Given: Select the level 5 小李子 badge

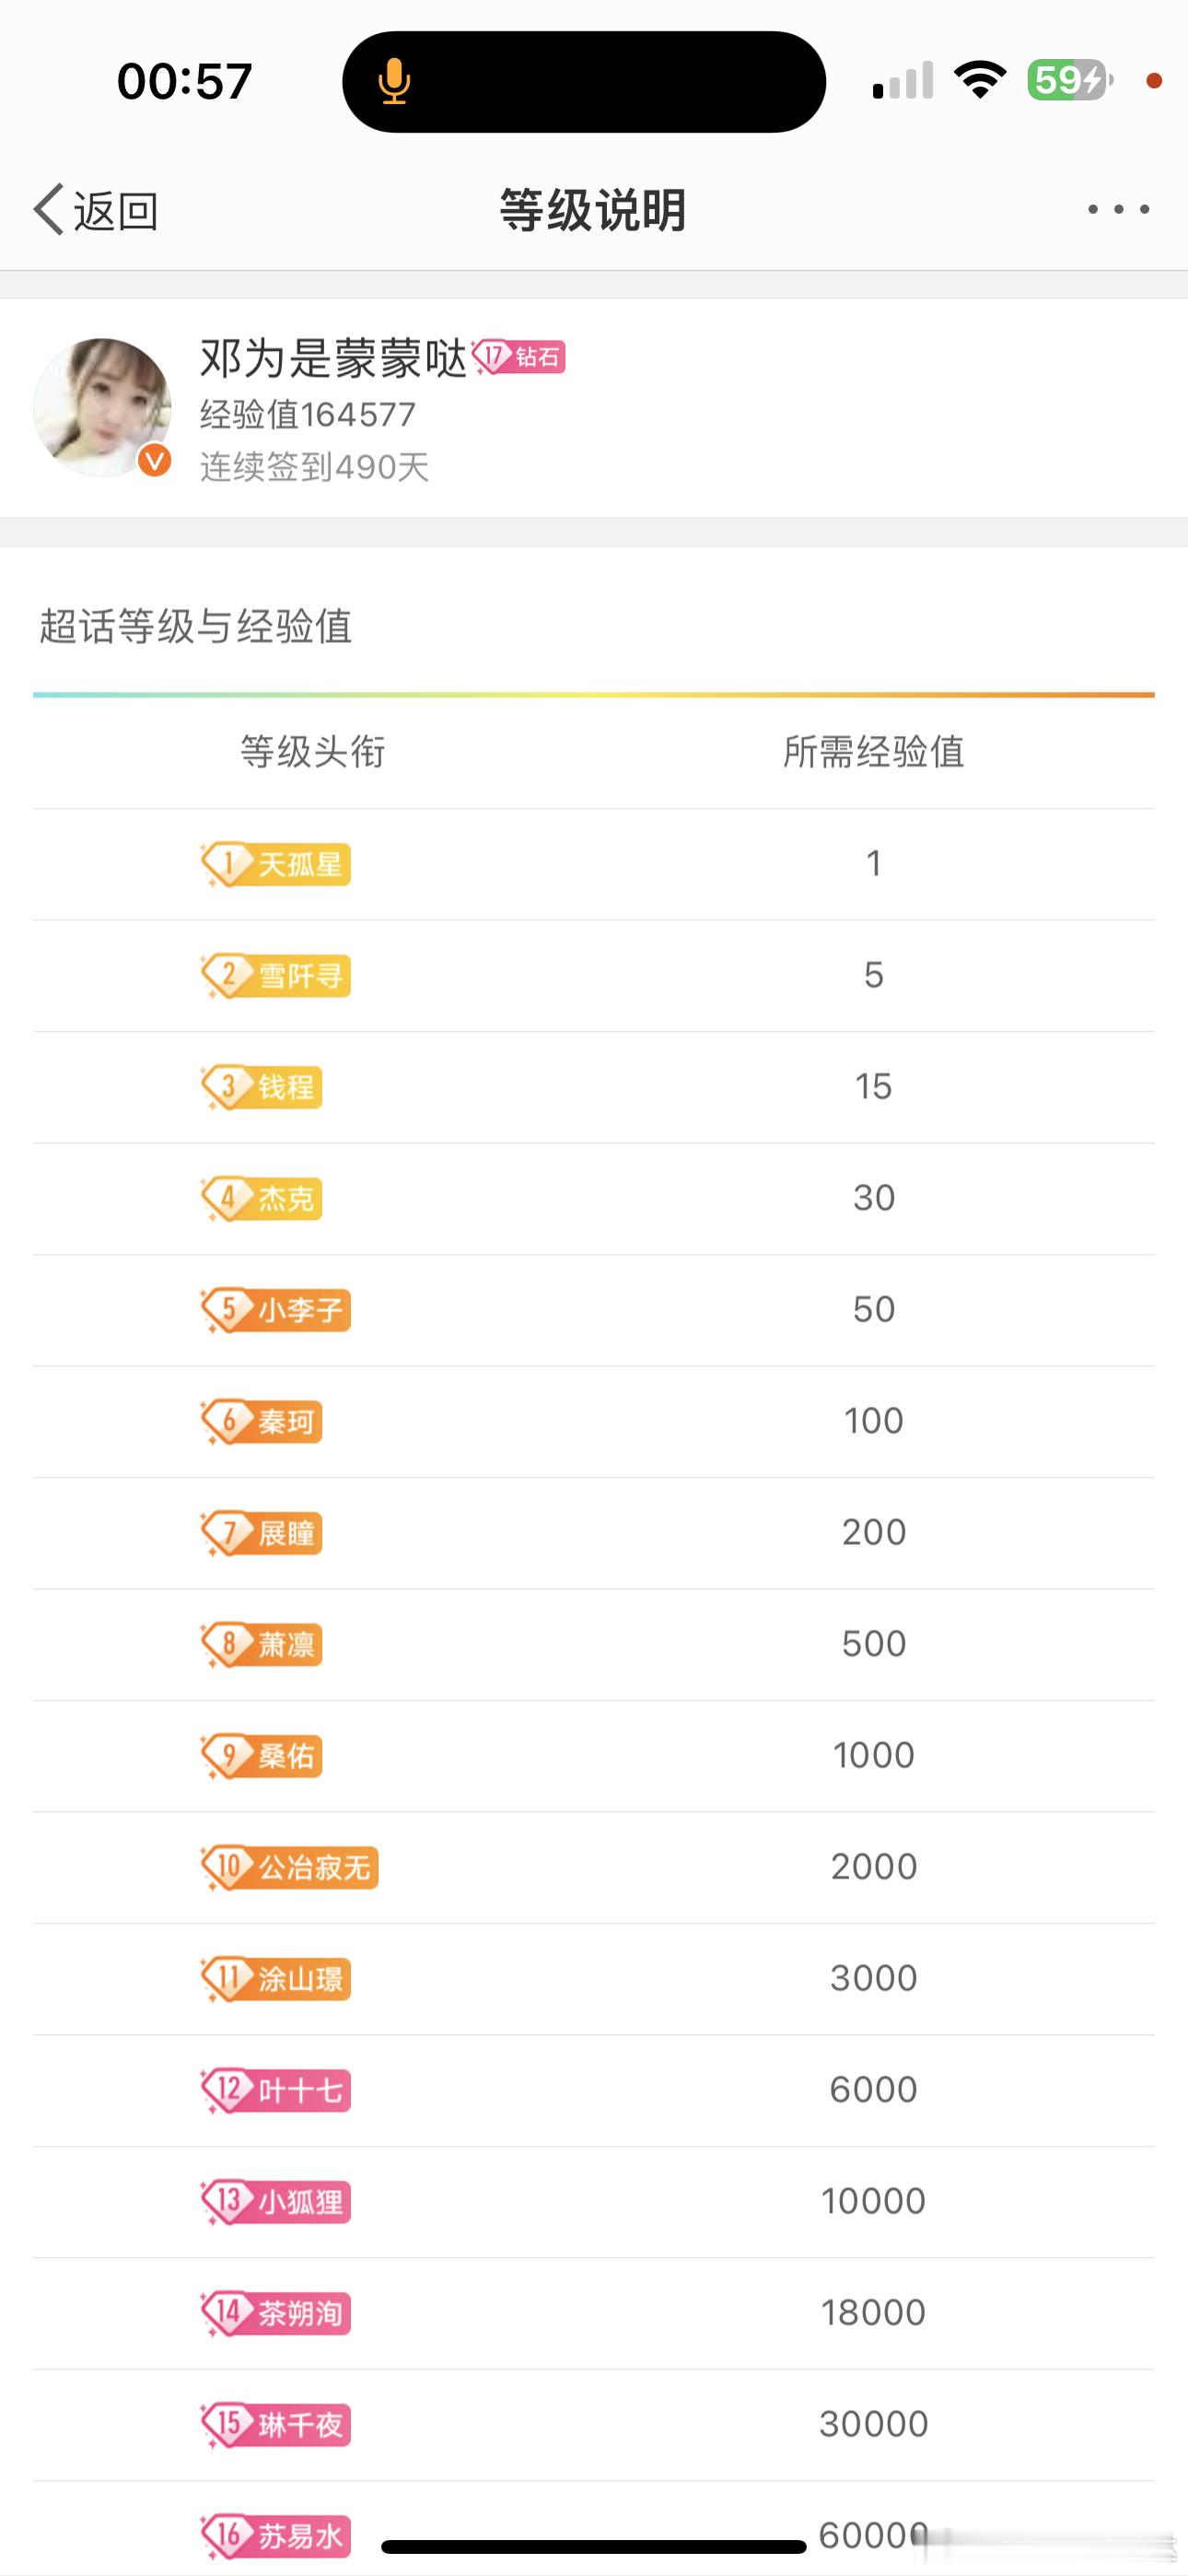Looking at the screenshot, I should 276,1309.
